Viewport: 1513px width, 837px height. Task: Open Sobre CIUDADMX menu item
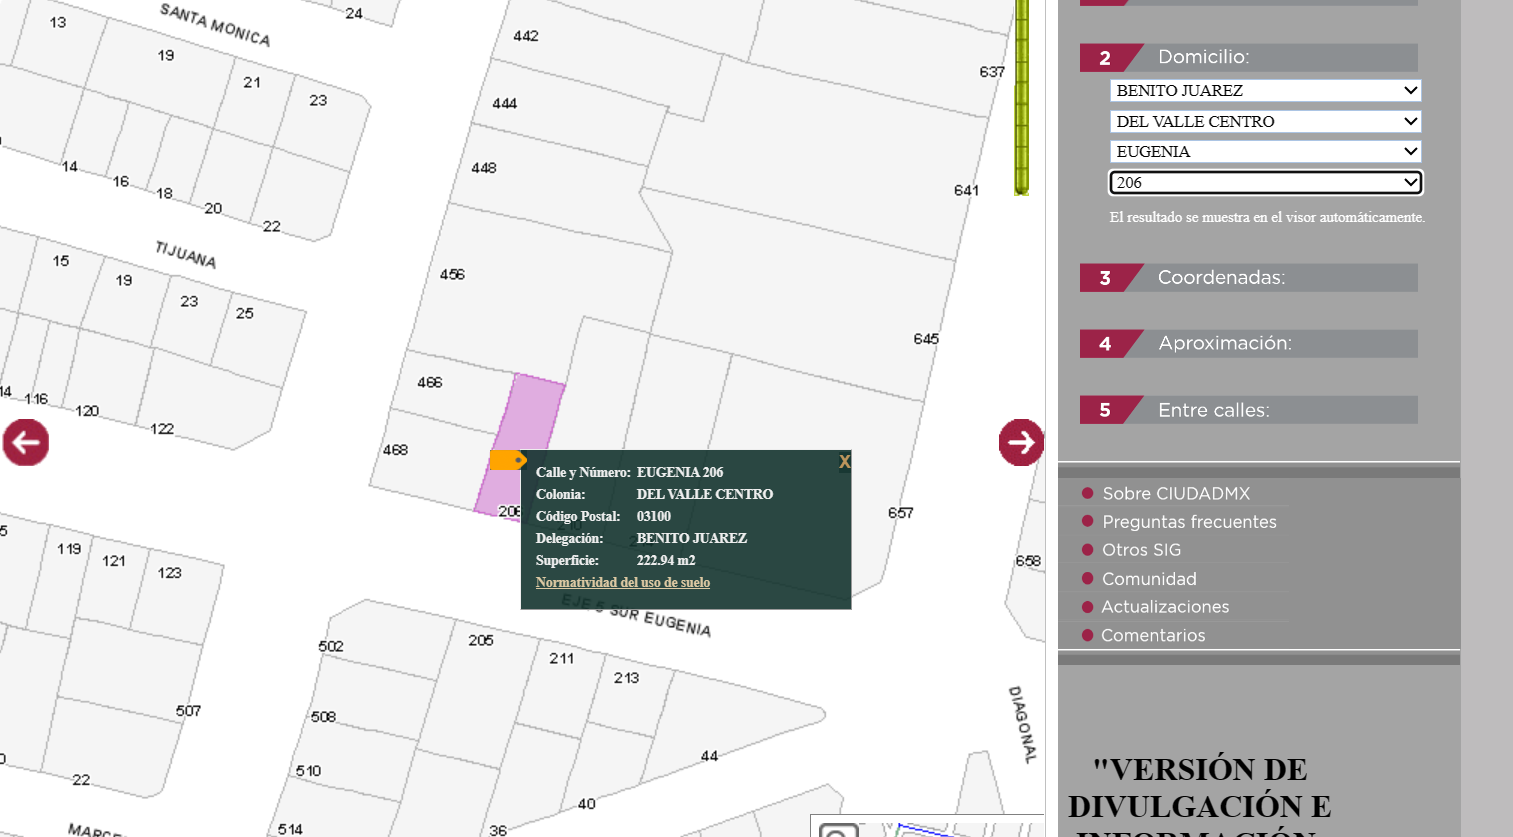click(x=1176, y=493)
